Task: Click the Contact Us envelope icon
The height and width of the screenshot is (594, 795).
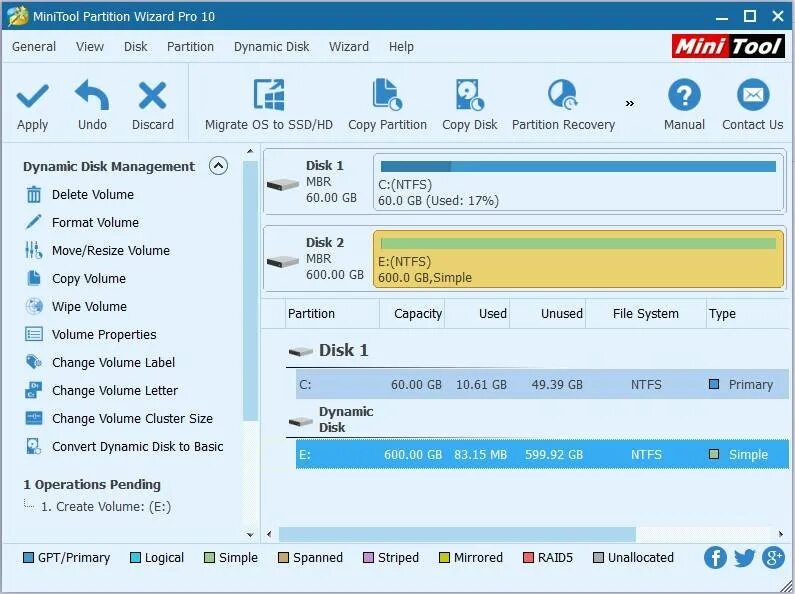Action: pos(752,95)
